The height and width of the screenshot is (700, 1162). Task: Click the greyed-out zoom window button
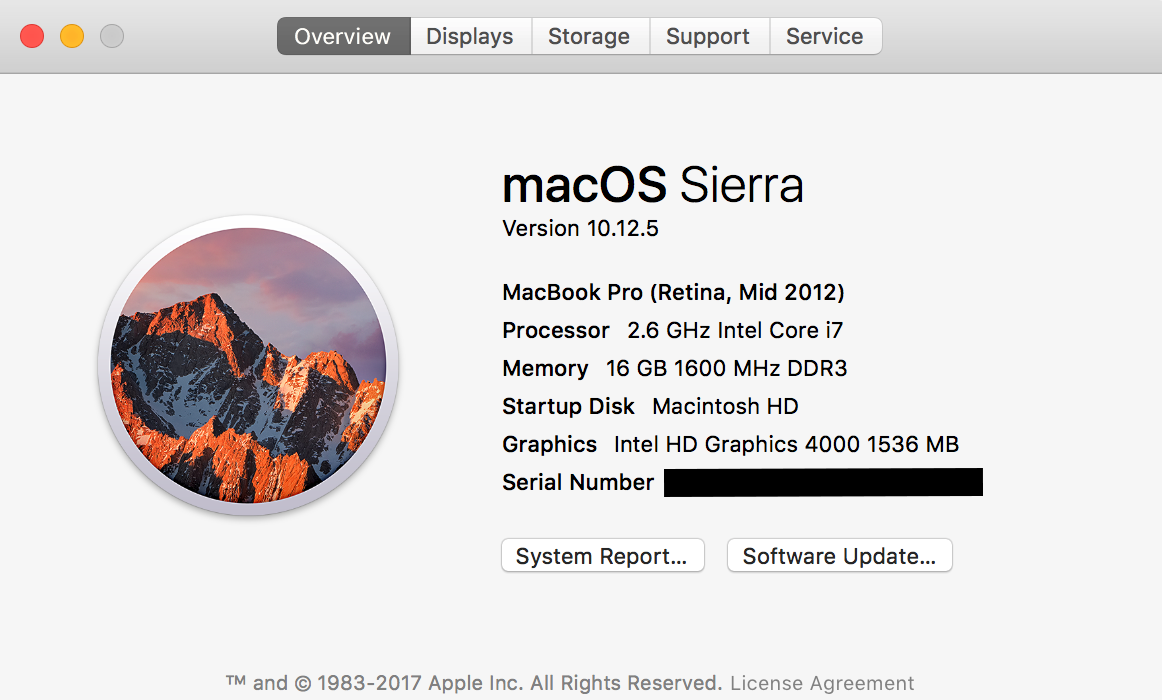(x=112, y=37)
